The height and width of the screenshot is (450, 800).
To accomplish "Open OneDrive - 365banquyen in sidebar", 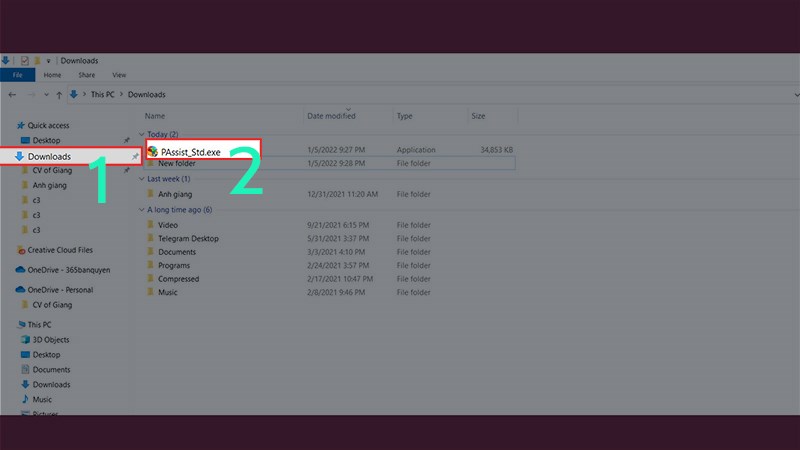I will coord(68,270).
